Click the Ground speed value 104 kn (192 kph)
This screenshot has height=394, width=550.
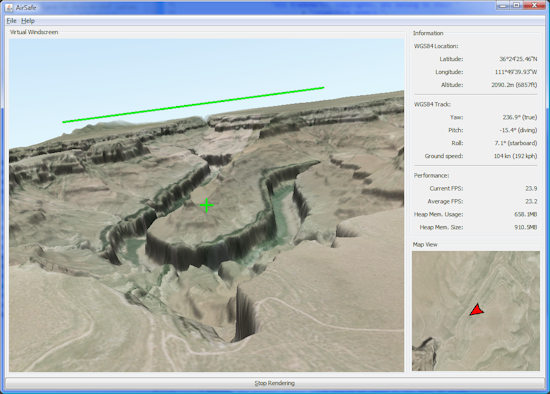pos(515,156)
